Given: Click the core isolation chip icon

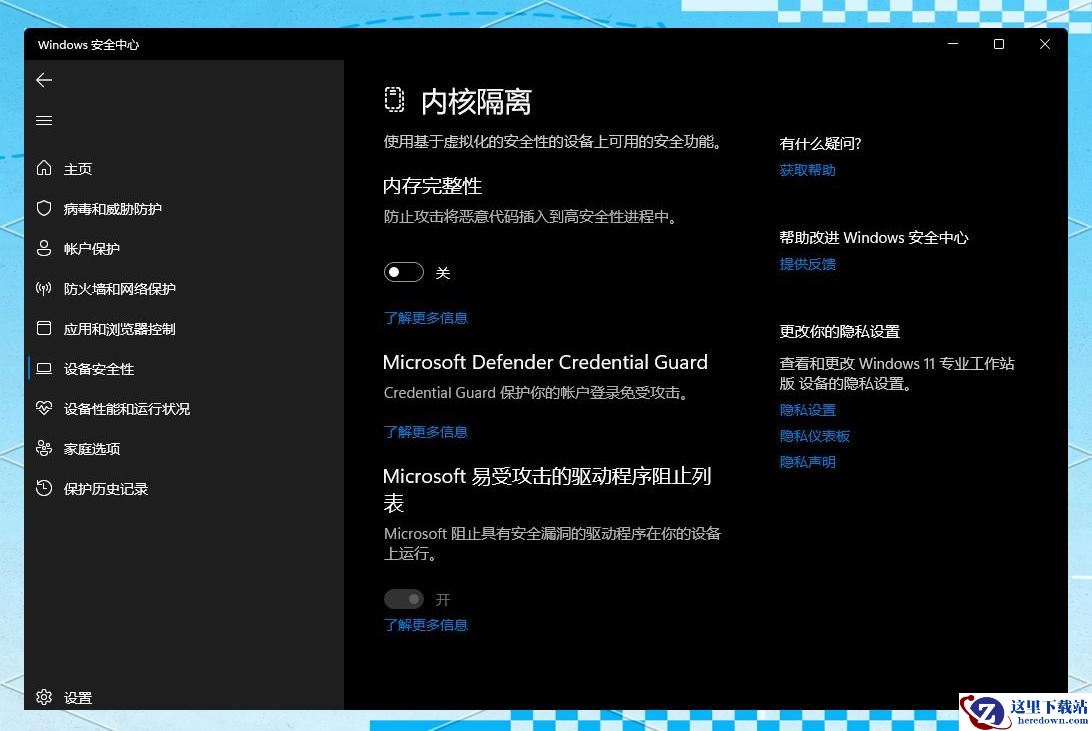Looking at the screenshot, I should pos(394,100).
